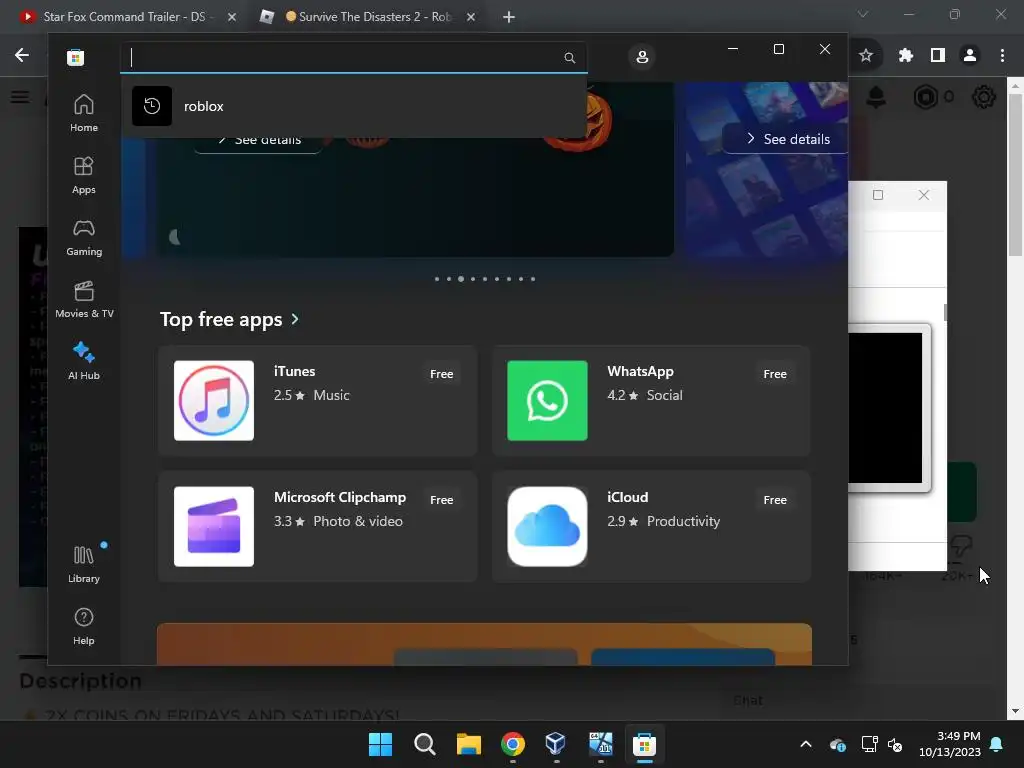This screenshot has height=768, width=1024.
Task: Open Home in Microsoft Store sidebar
Action: (x=84, y=113)
